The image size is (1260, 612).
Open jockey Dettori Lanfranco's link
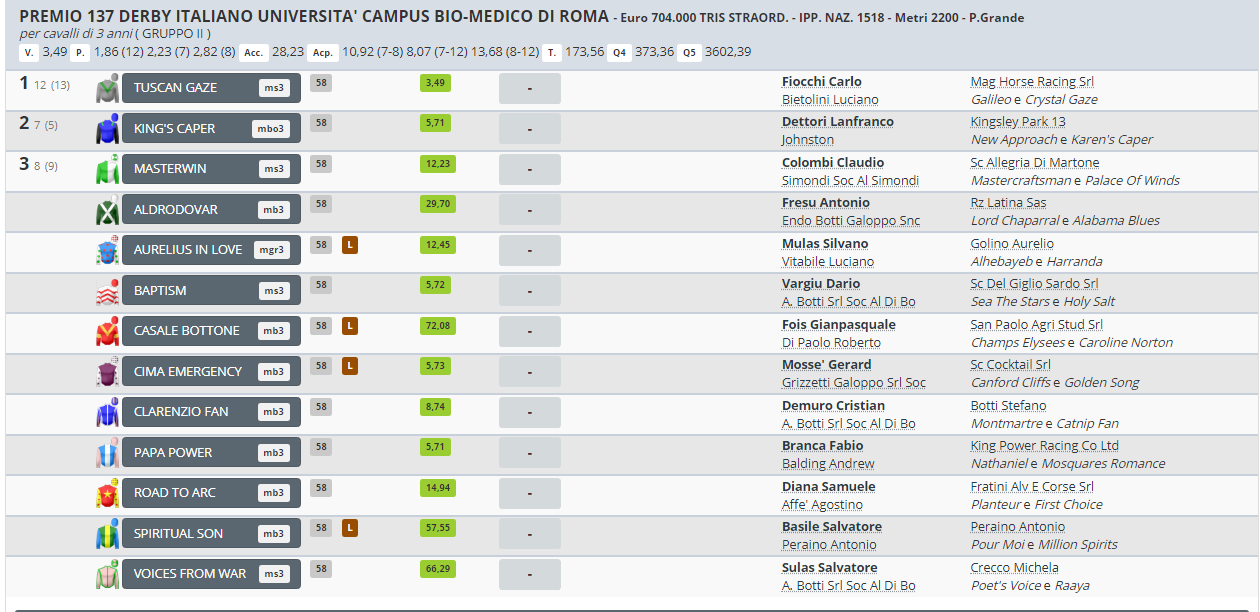[x=837, y=122]
